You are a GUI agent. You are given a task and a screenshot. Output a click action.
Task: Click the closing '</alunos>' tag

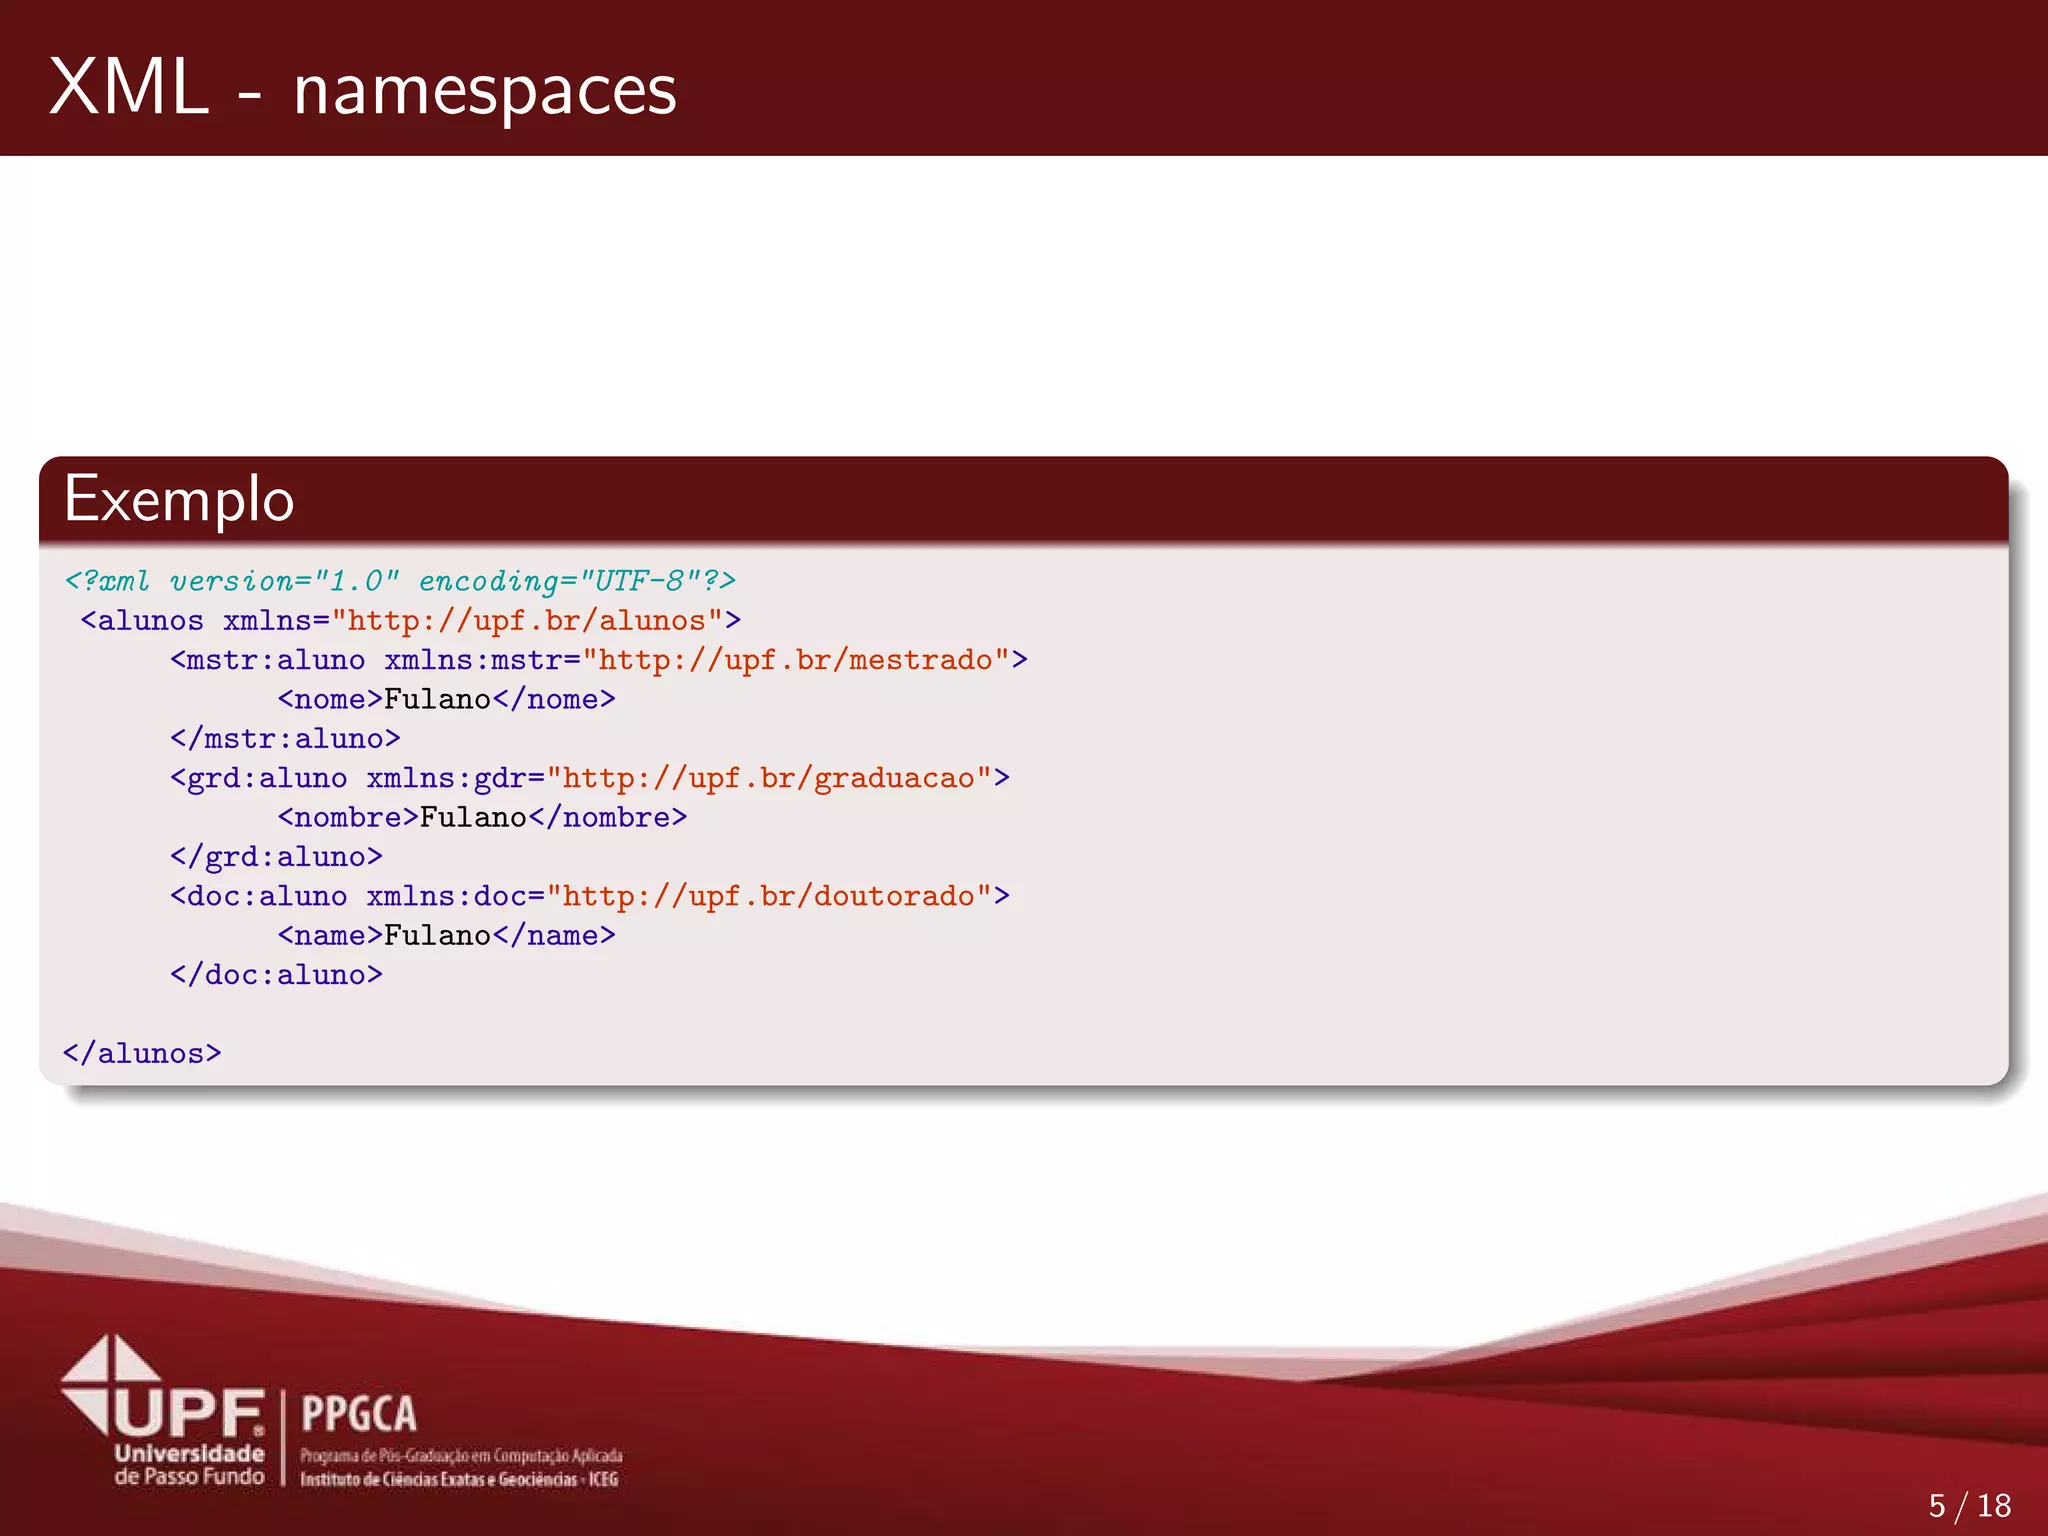142,1053
